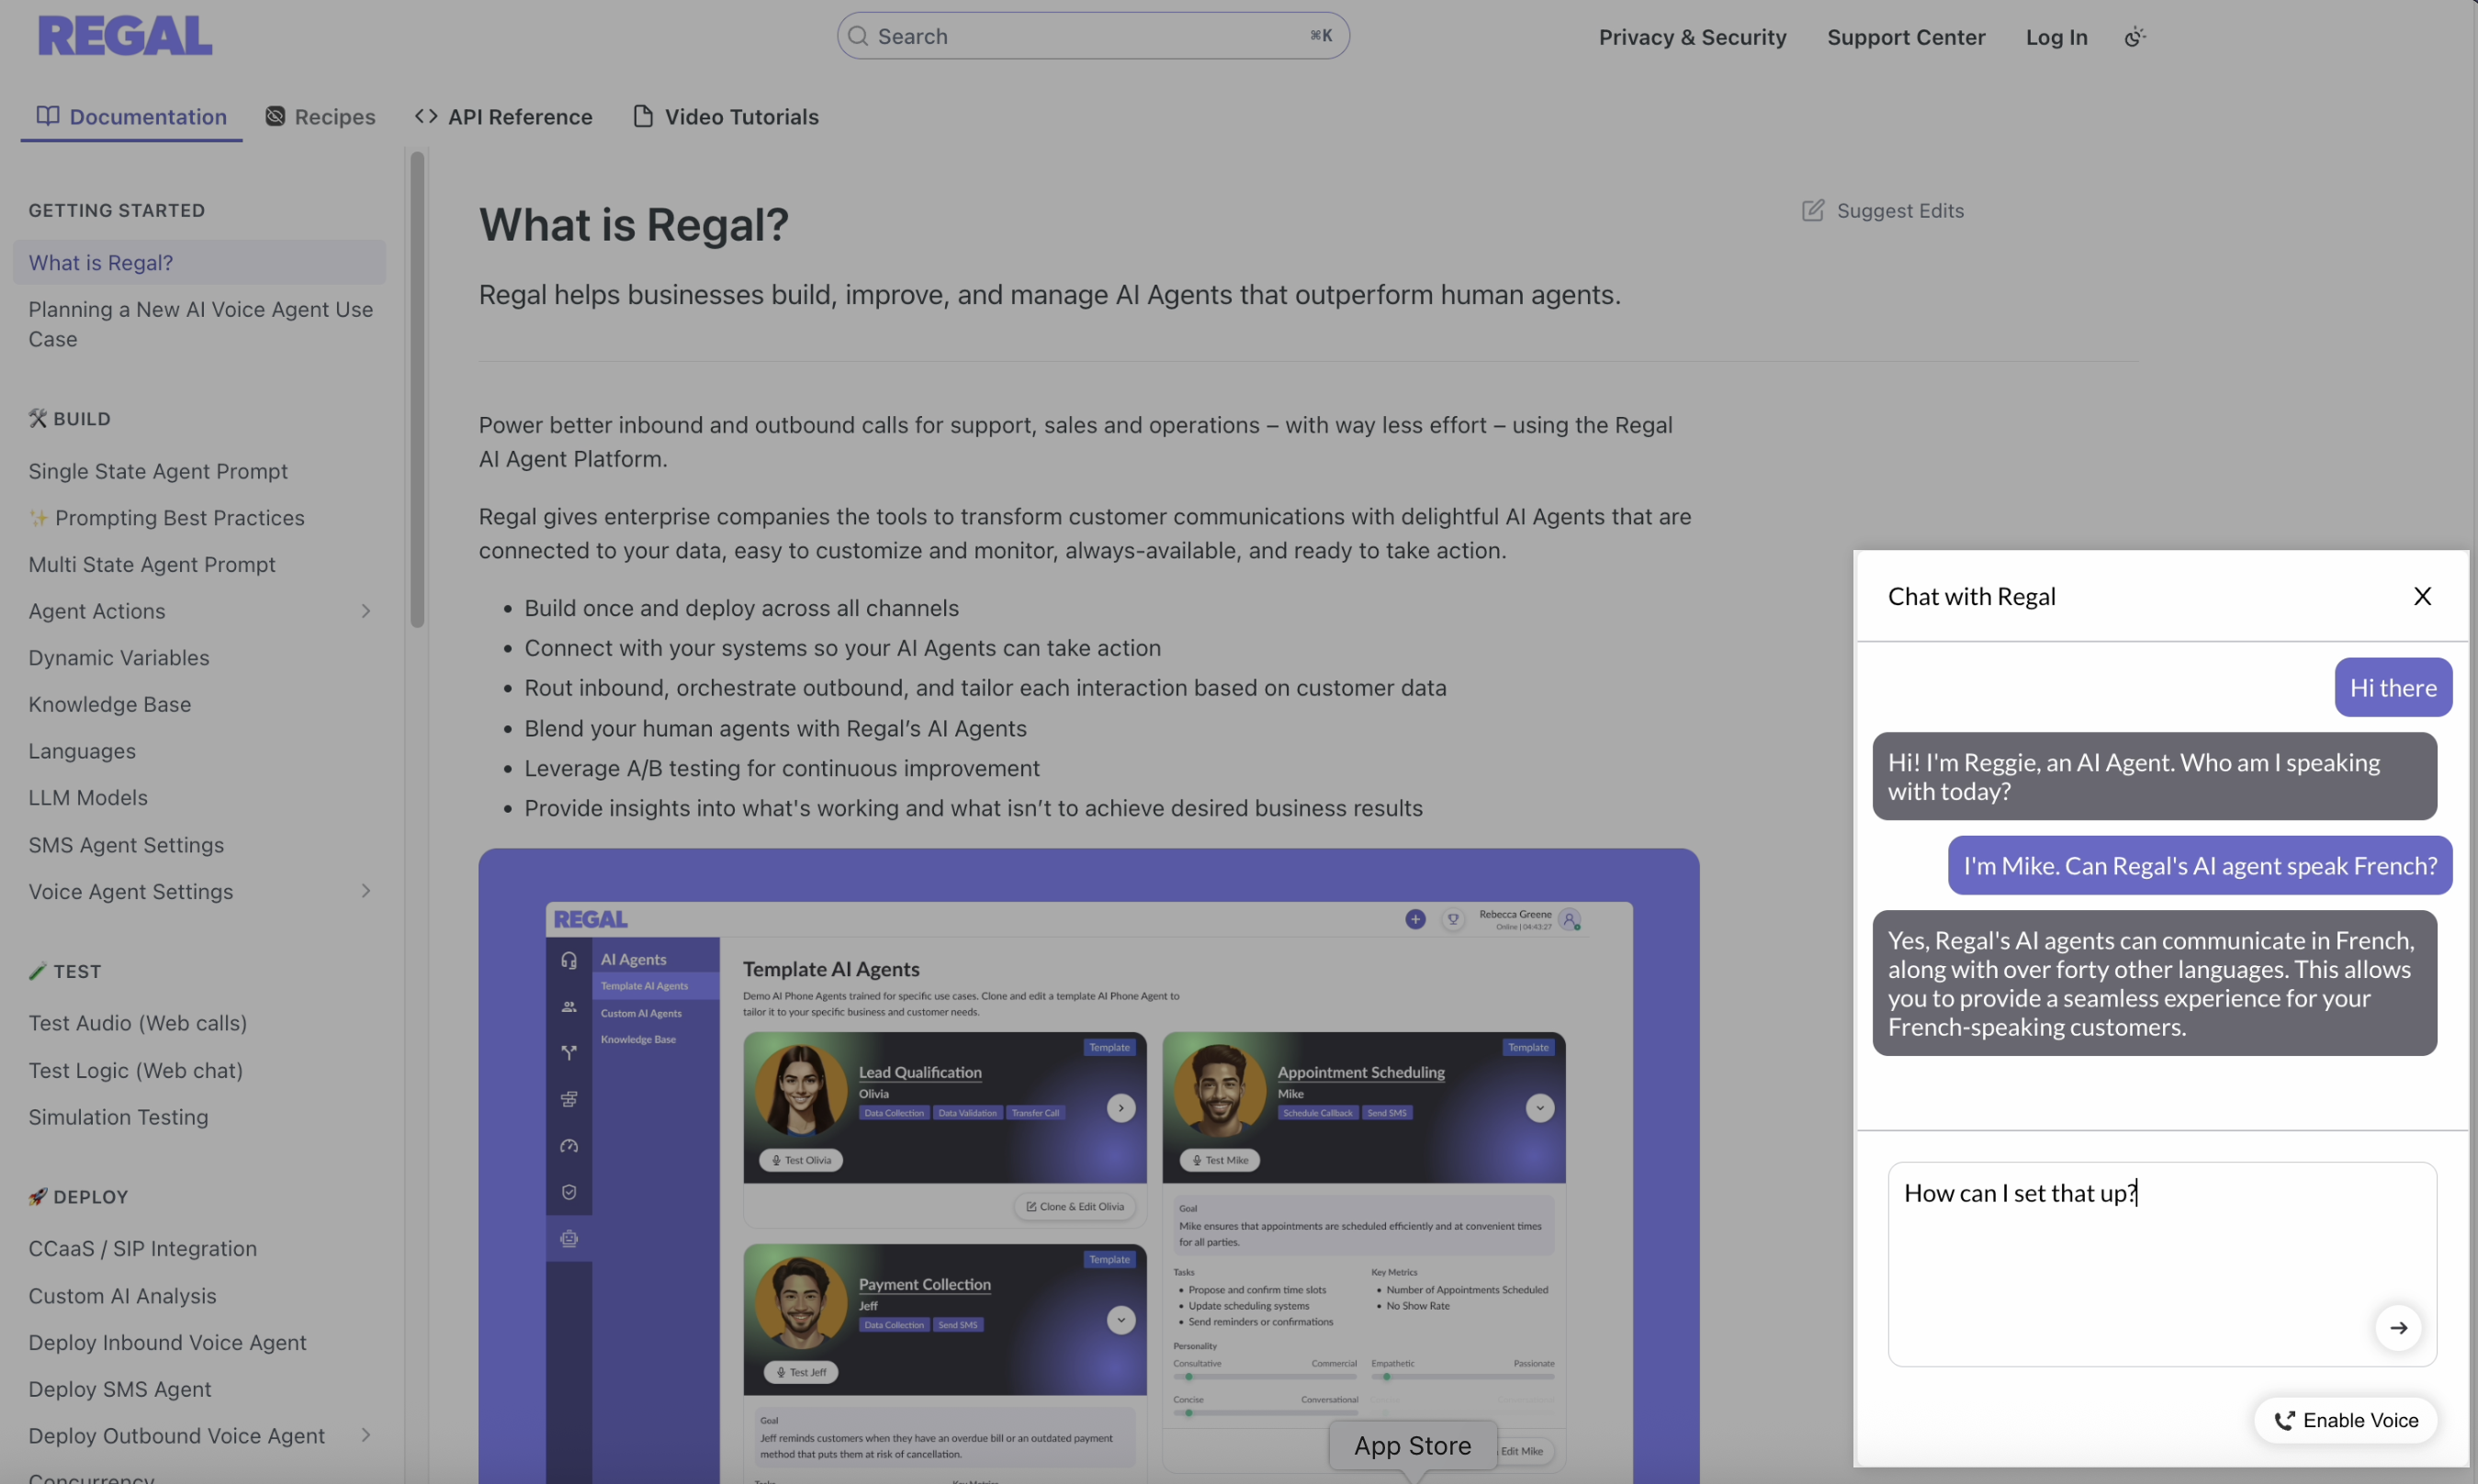This screenshot has height=1484, width=2478.
Task: Click the search magnifier icon
Action: click(858, 36)
